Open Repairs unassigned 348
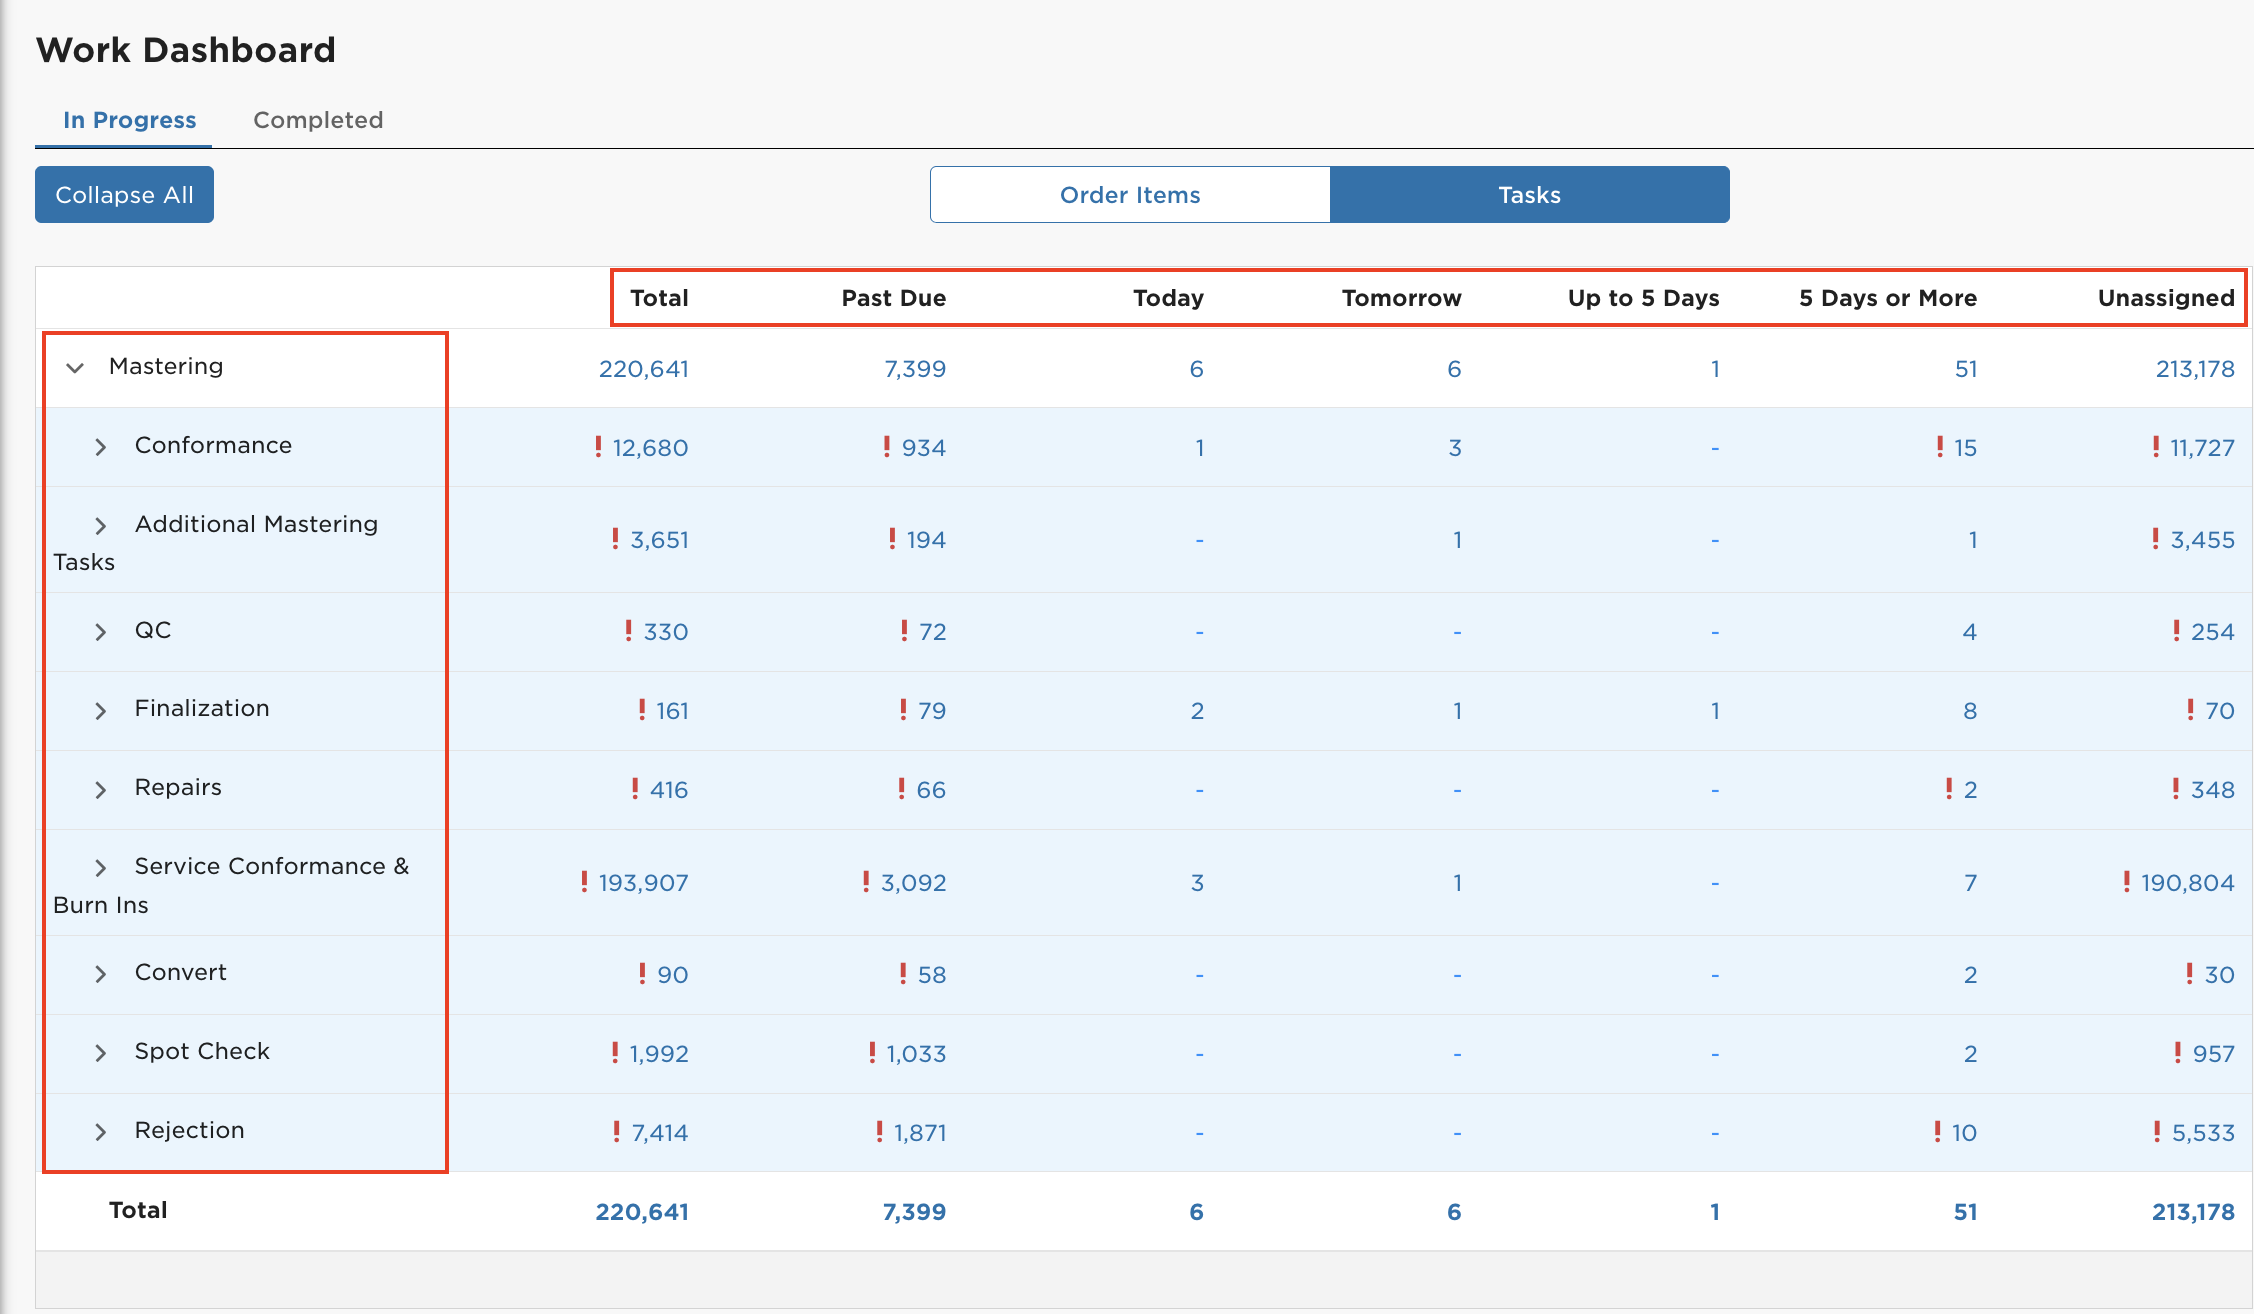2254x1314 pixels. coord(2212,790)
